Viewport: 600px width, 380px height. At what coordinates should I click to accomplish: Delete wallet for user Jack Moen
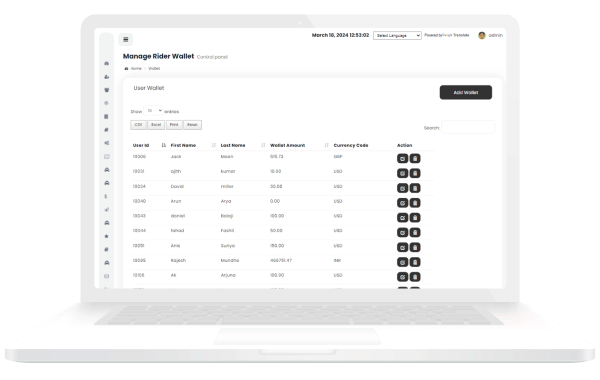point(415,158)
